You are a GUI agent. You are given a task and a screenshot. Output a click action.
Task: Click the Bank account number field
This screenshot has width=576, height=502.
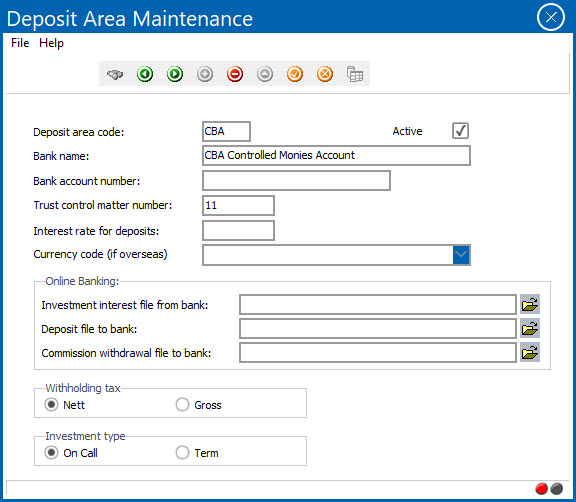pos(296,180)
